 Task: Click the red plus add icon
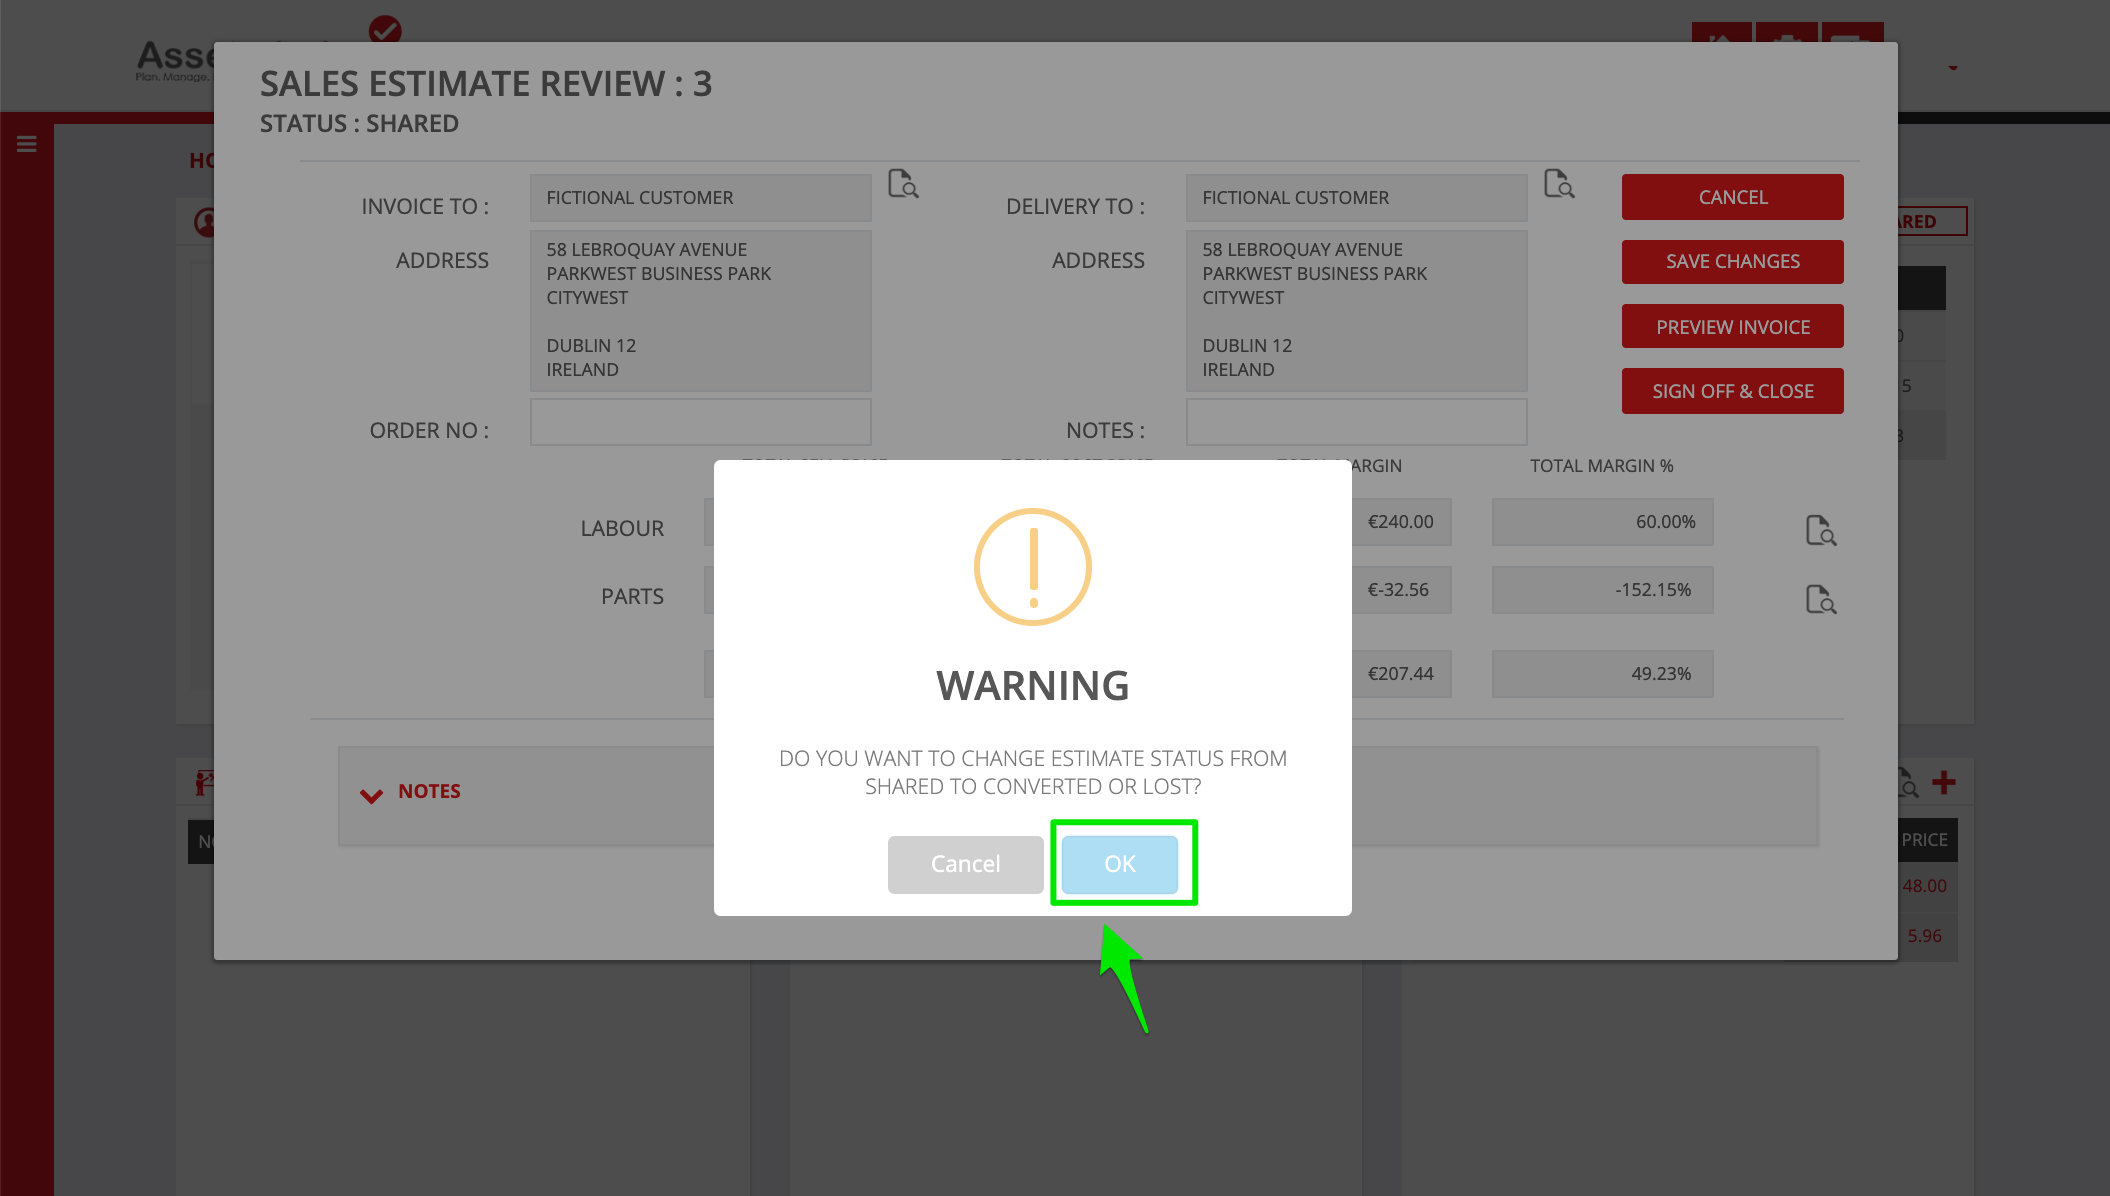pos(1943,783)
